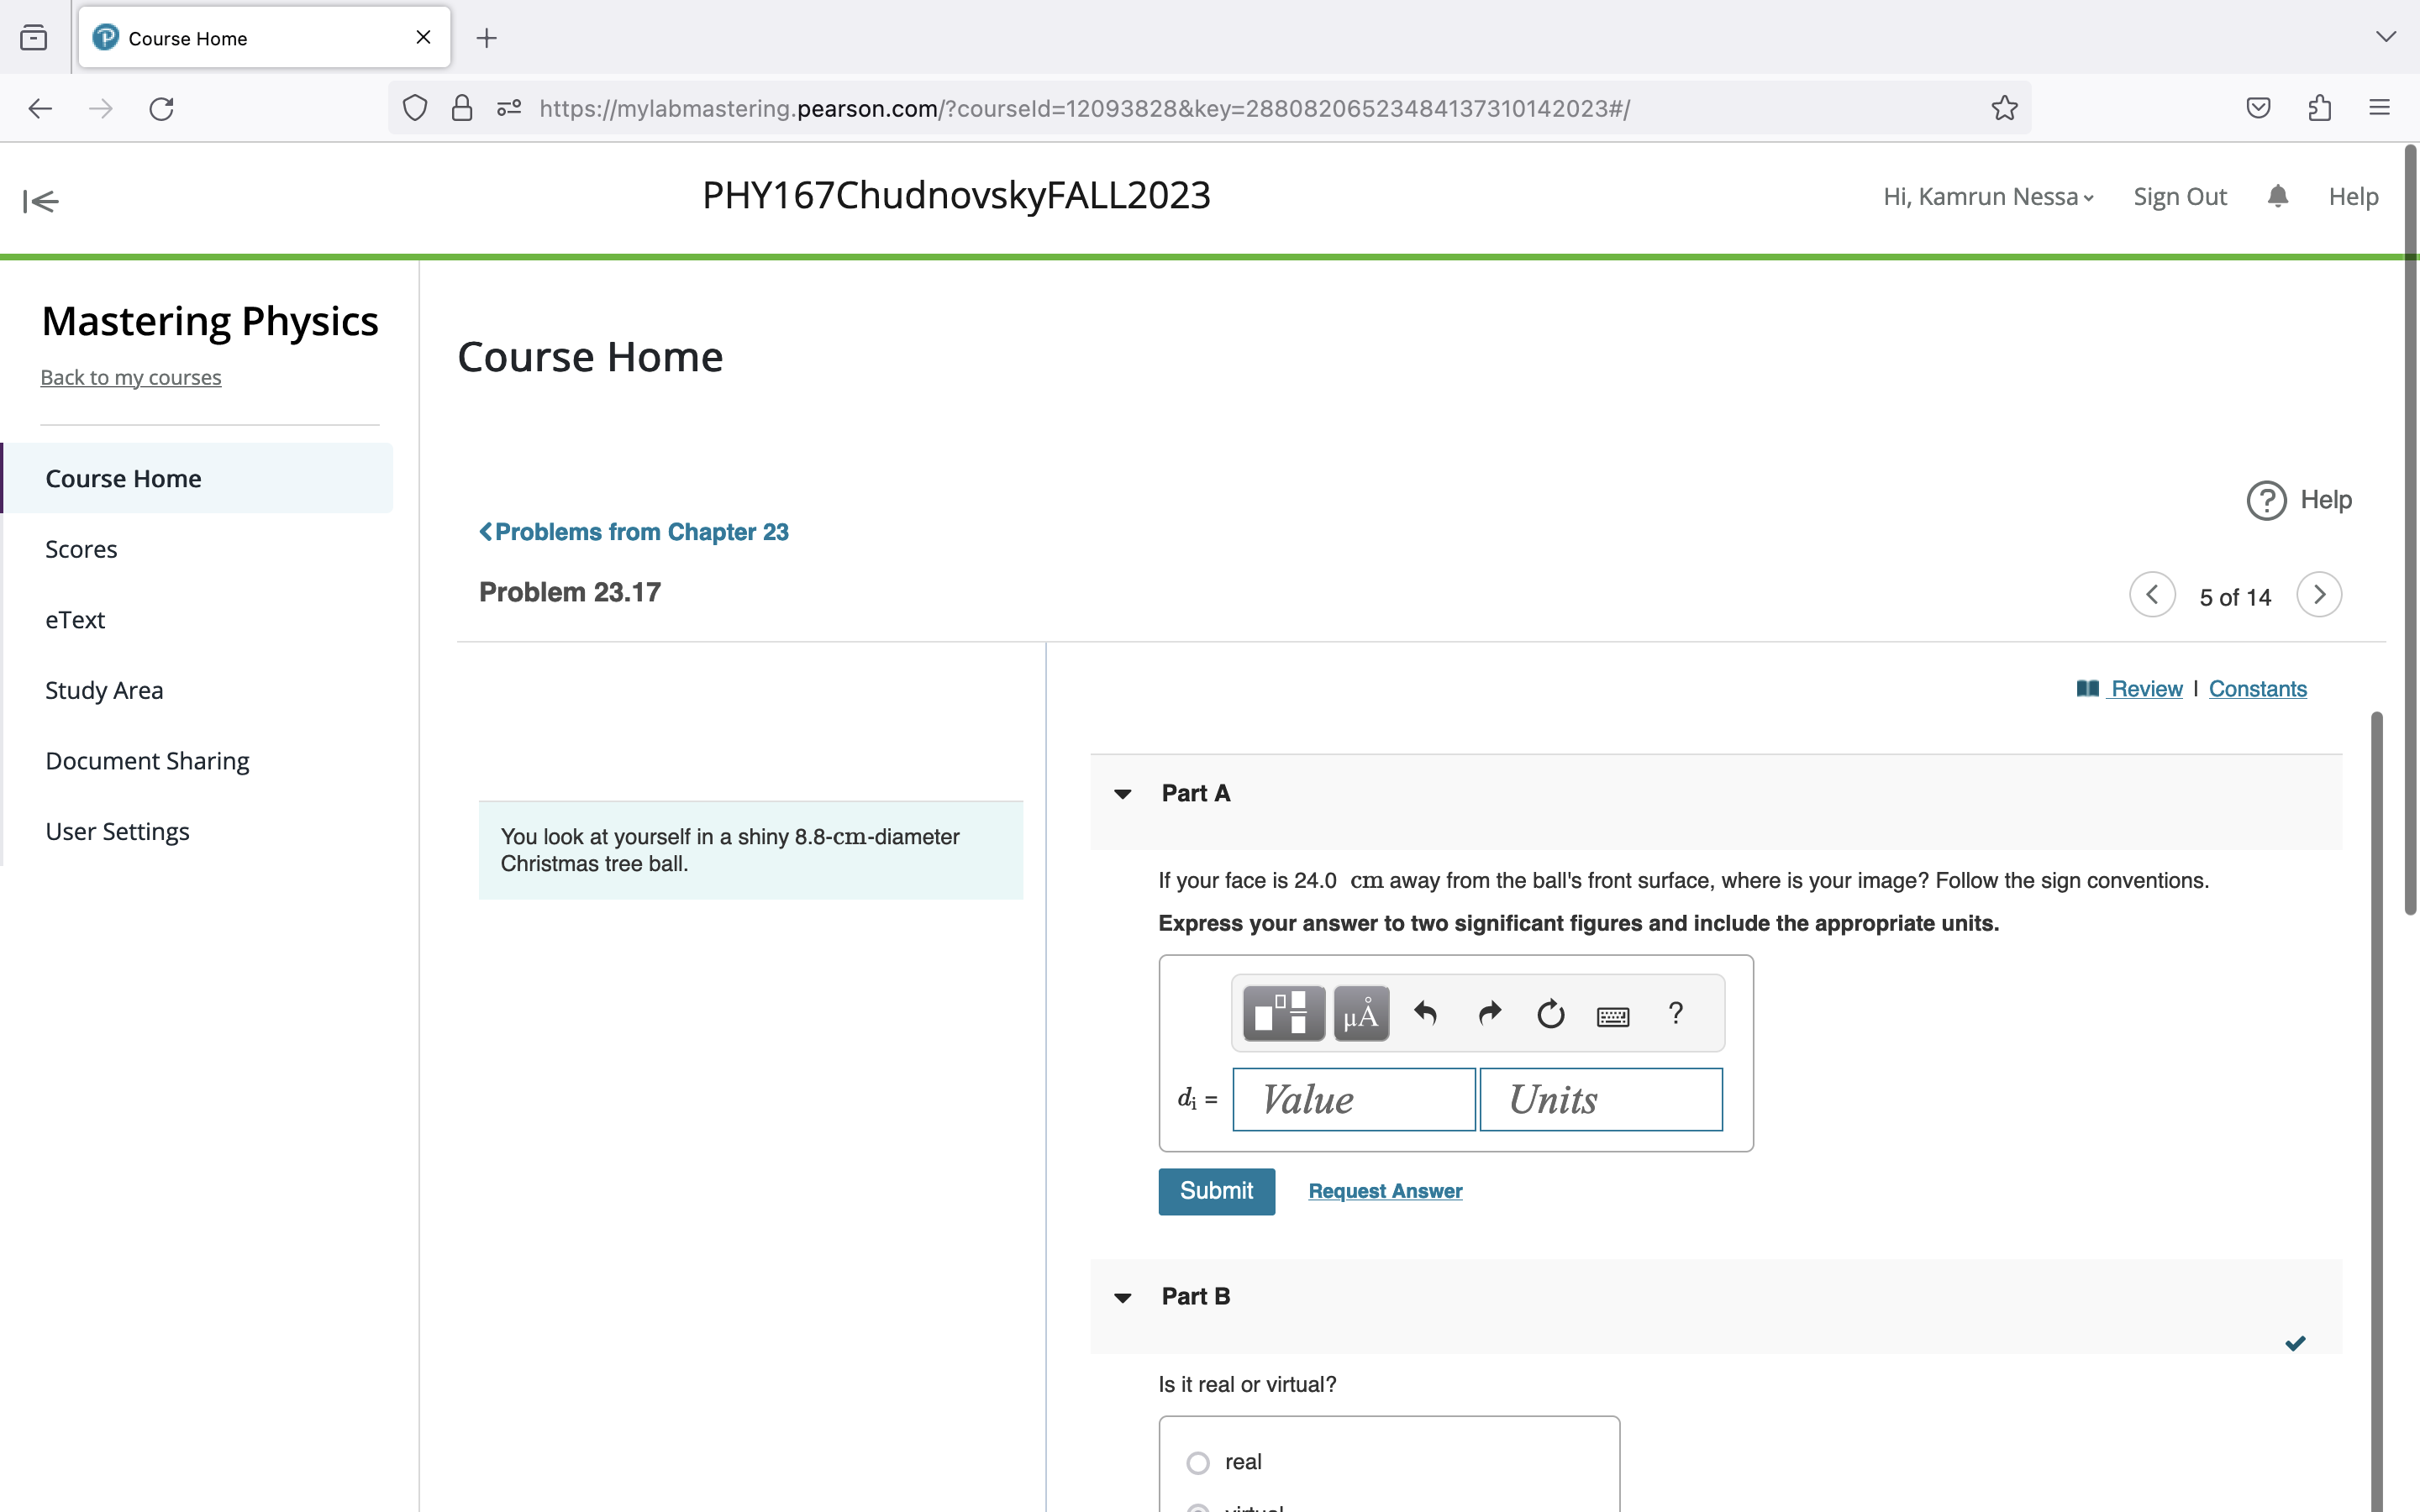Viewport: 2420px width, 1512px height.
Task: Bookmark this page with star icon
Action: 2004,108
